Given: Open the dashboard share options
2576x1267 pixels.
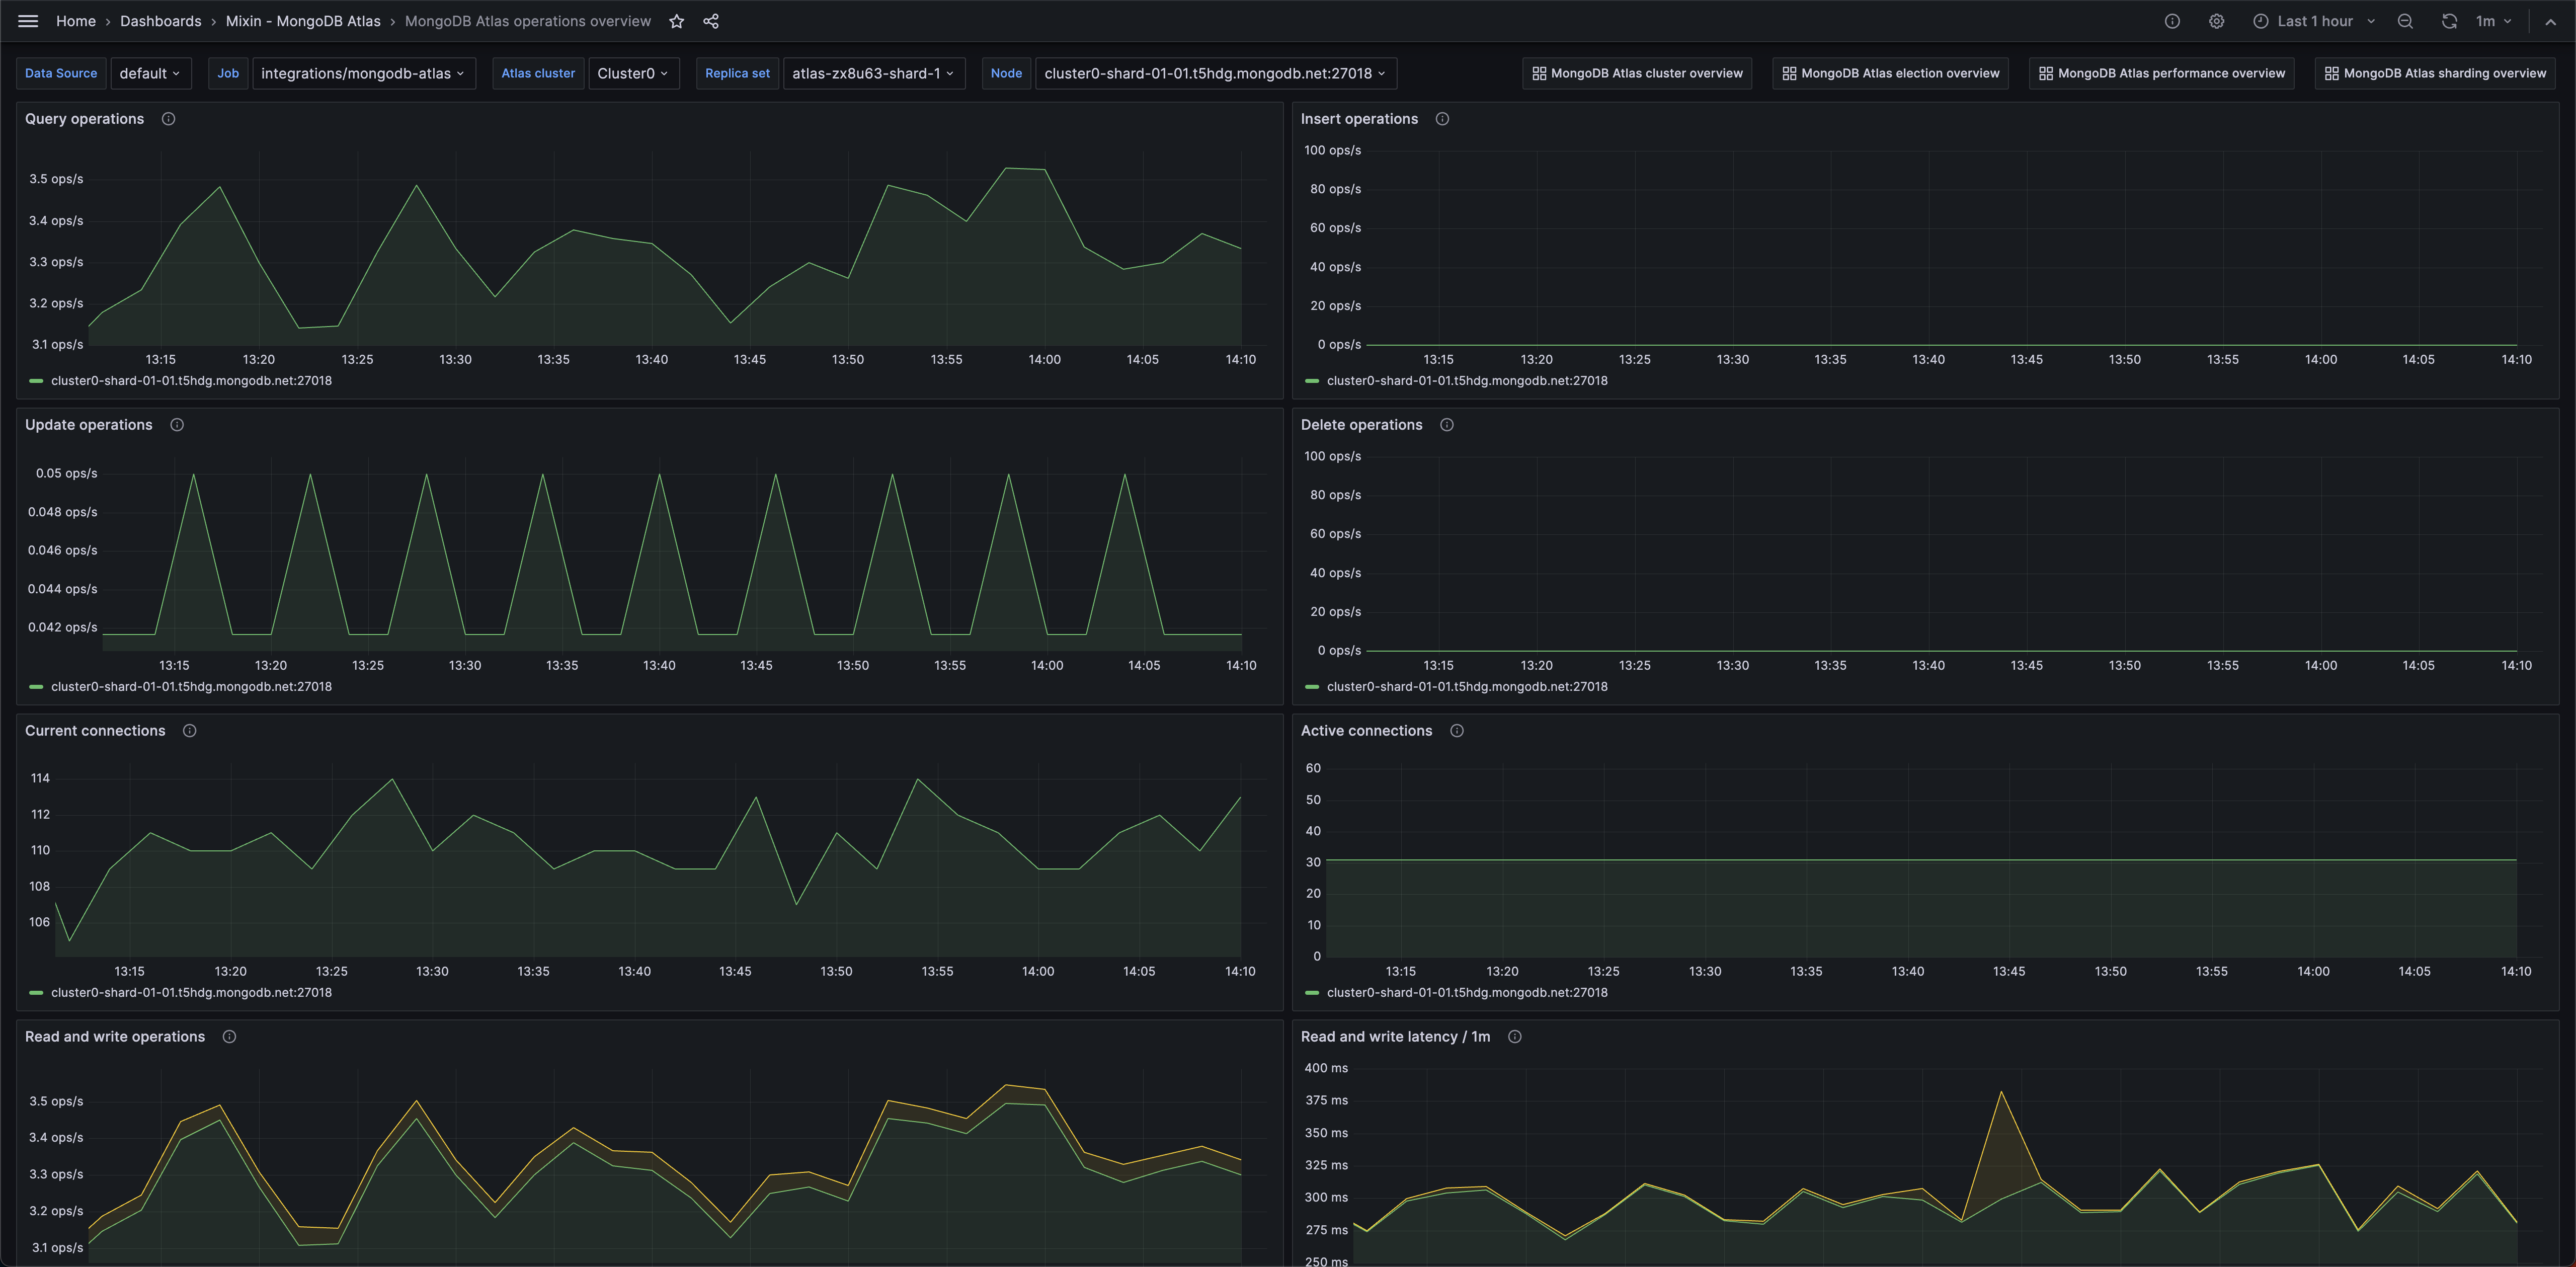Looking at the screenshot, I should 710,20.
